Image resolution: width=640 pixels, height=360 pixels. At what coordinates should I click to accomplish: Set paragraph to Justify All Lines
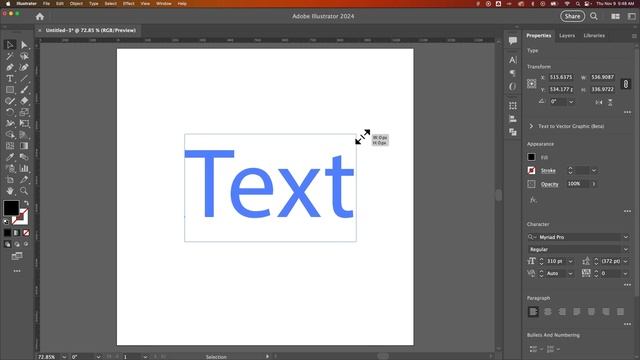(620, 312)
